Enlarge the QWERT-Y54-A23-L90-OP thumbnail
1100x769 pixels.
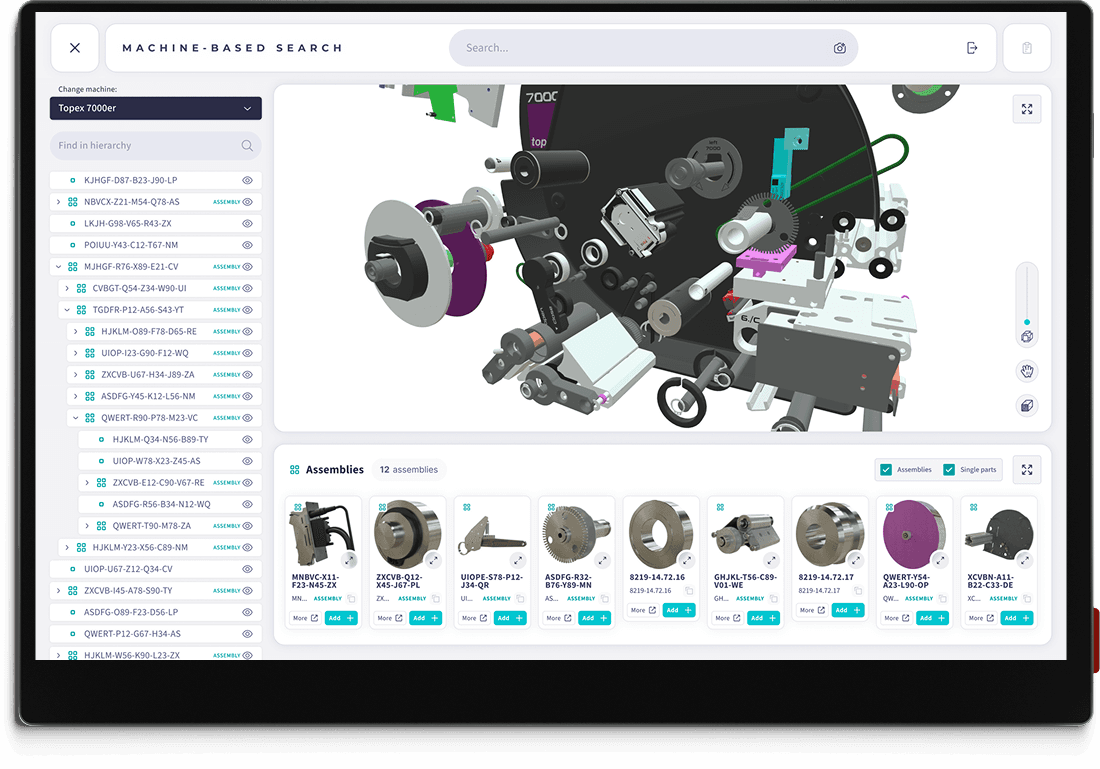click(x=940, y=560)
